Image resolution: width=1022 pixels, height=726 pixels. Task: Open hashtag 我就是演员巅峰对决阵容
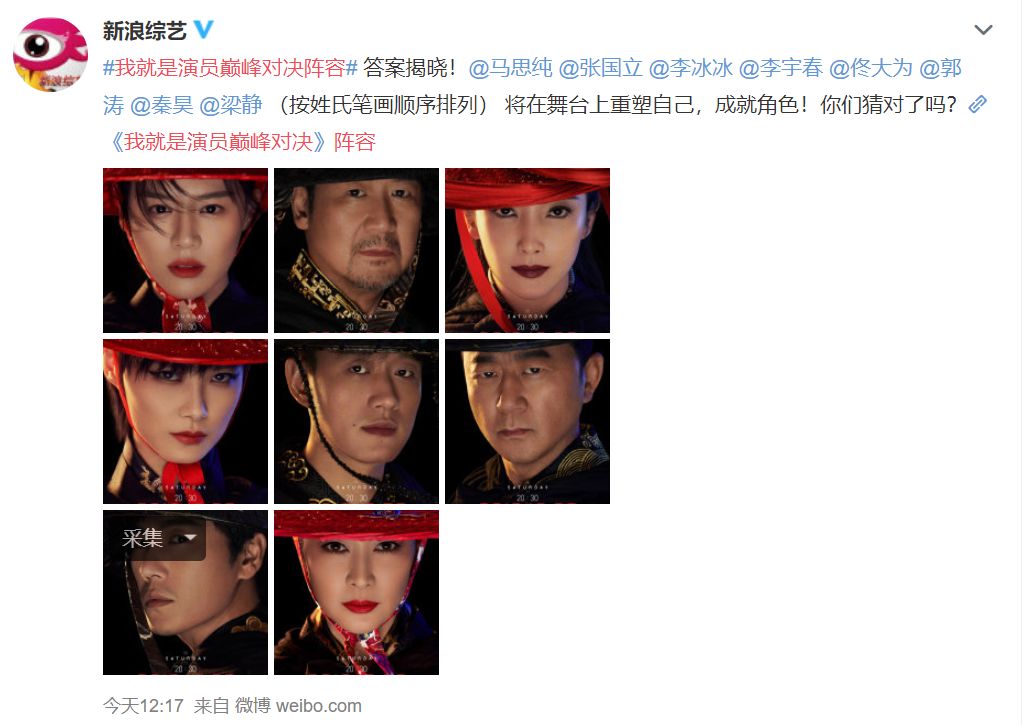pyautogui.click(x=230, y=67)
